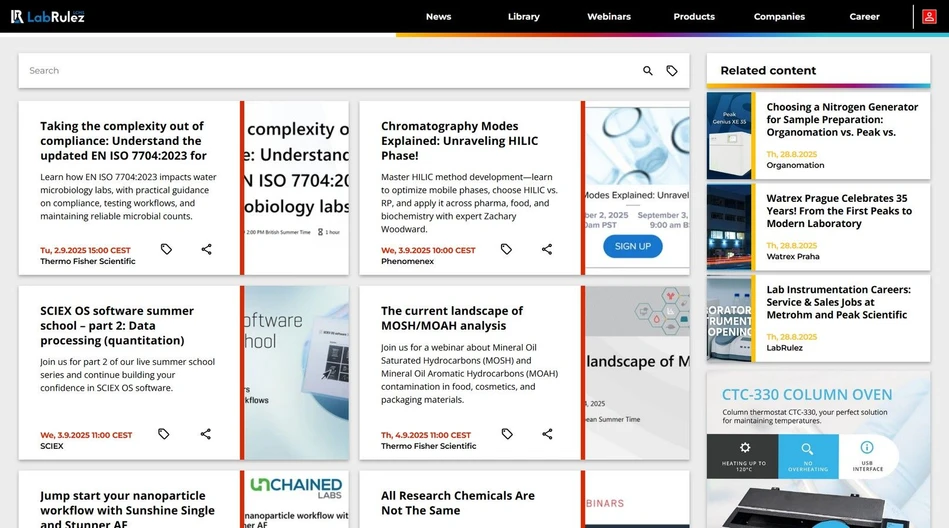Open the user account icon
The image size is (949, 528).
pyautogui.click(x=928, y=16)
